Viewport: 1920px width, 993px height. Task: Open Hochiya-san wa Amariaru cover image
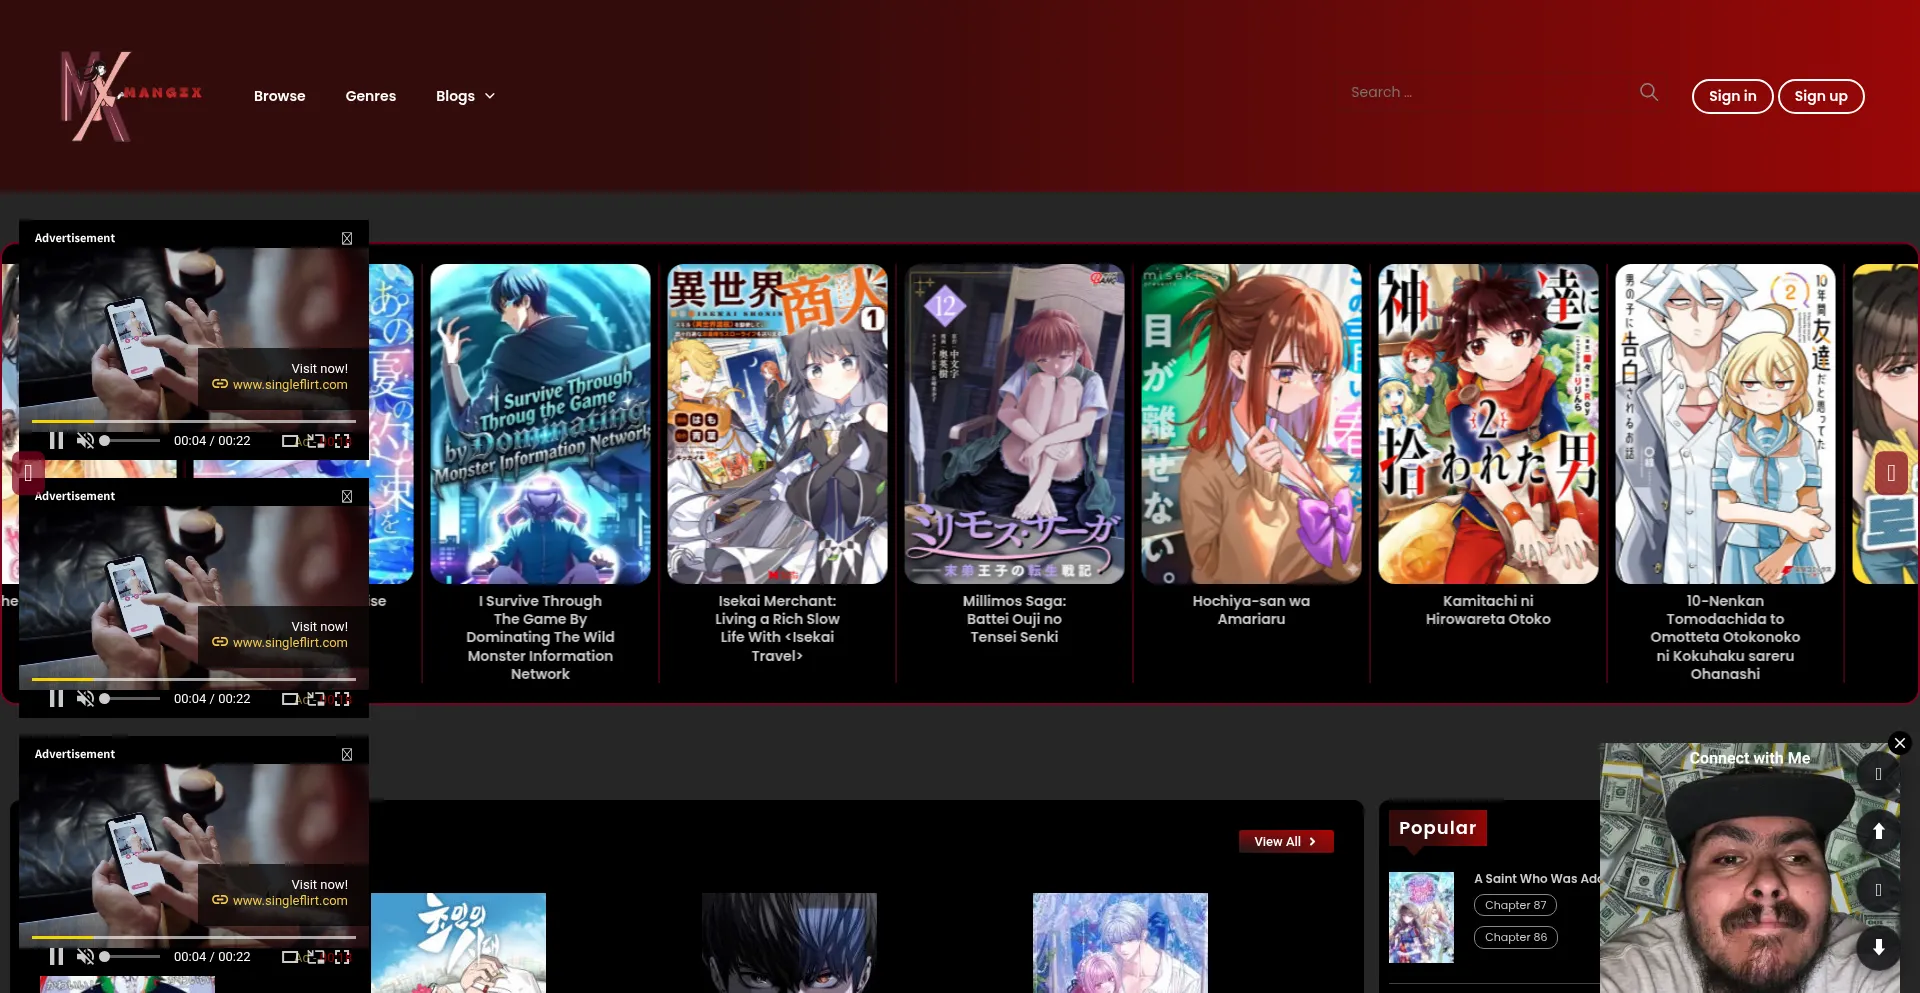pyautogui.click(x=1251, y=424)
